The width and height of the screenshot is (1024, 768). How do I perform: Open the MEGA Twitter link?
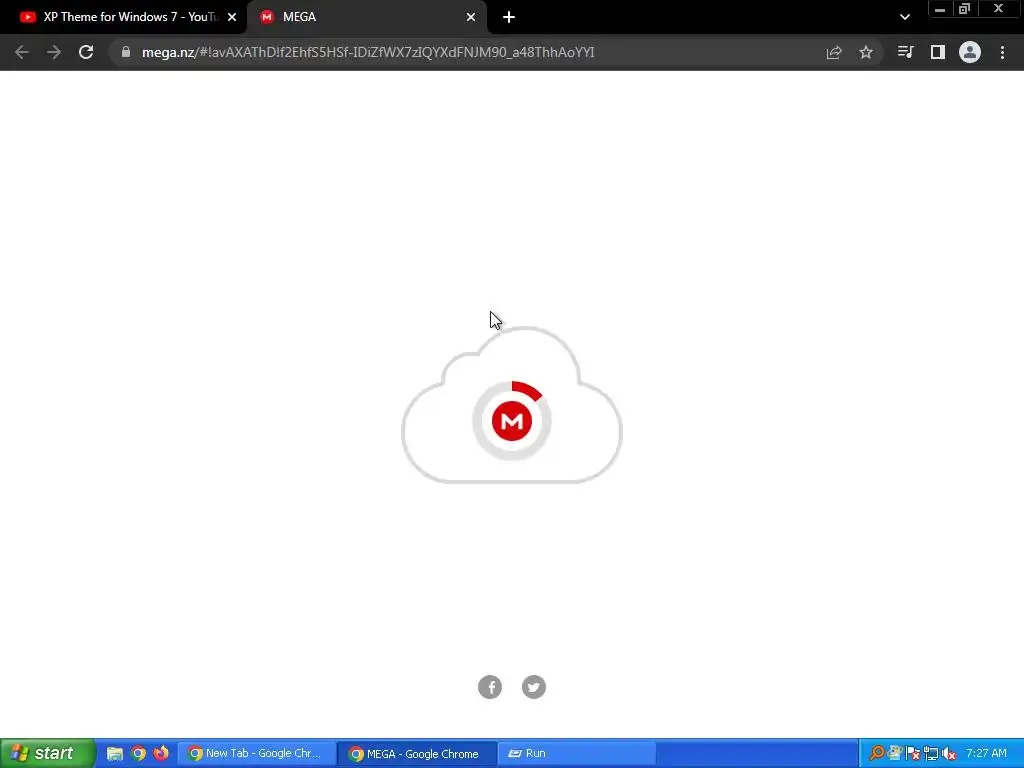tap(534, 687)
